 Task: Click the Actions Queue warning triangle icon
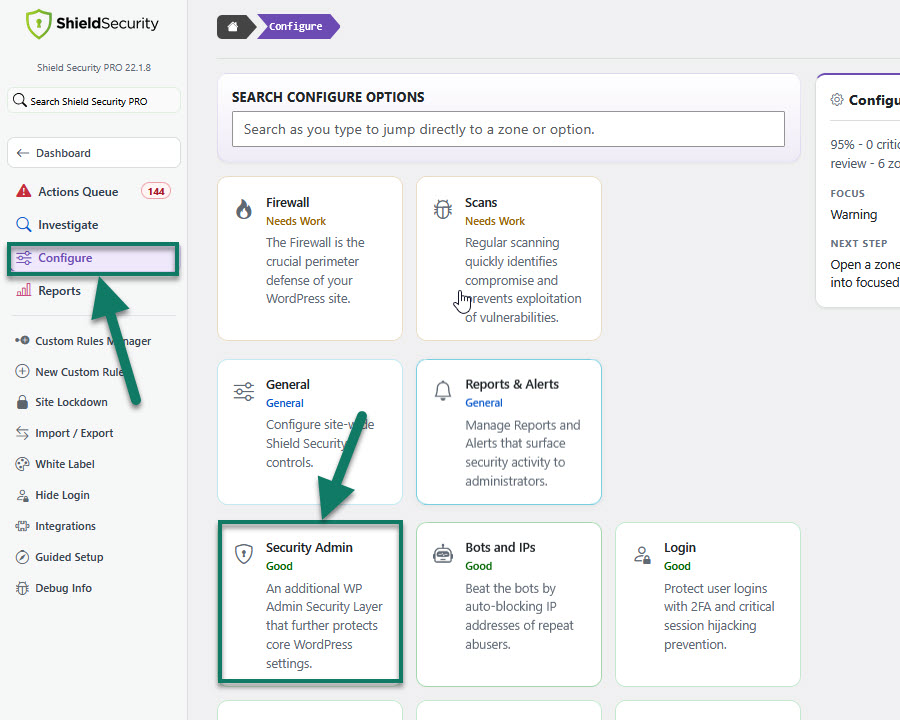click(24, 191)
